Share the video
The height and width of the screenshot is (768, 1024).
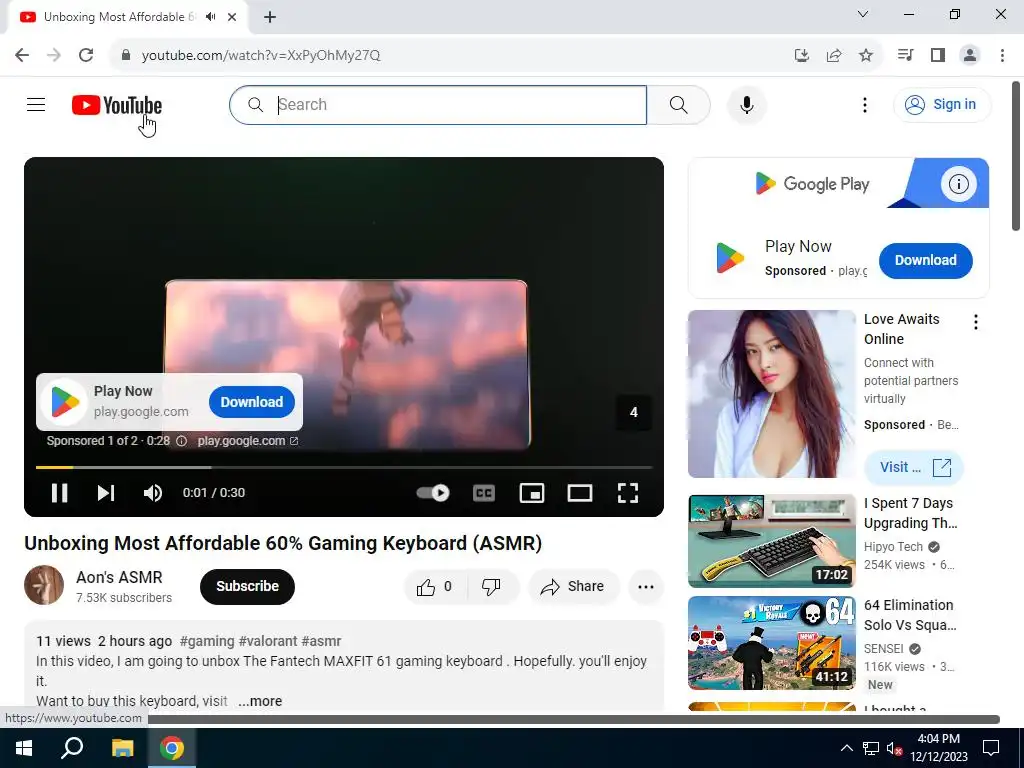[573, 586]
